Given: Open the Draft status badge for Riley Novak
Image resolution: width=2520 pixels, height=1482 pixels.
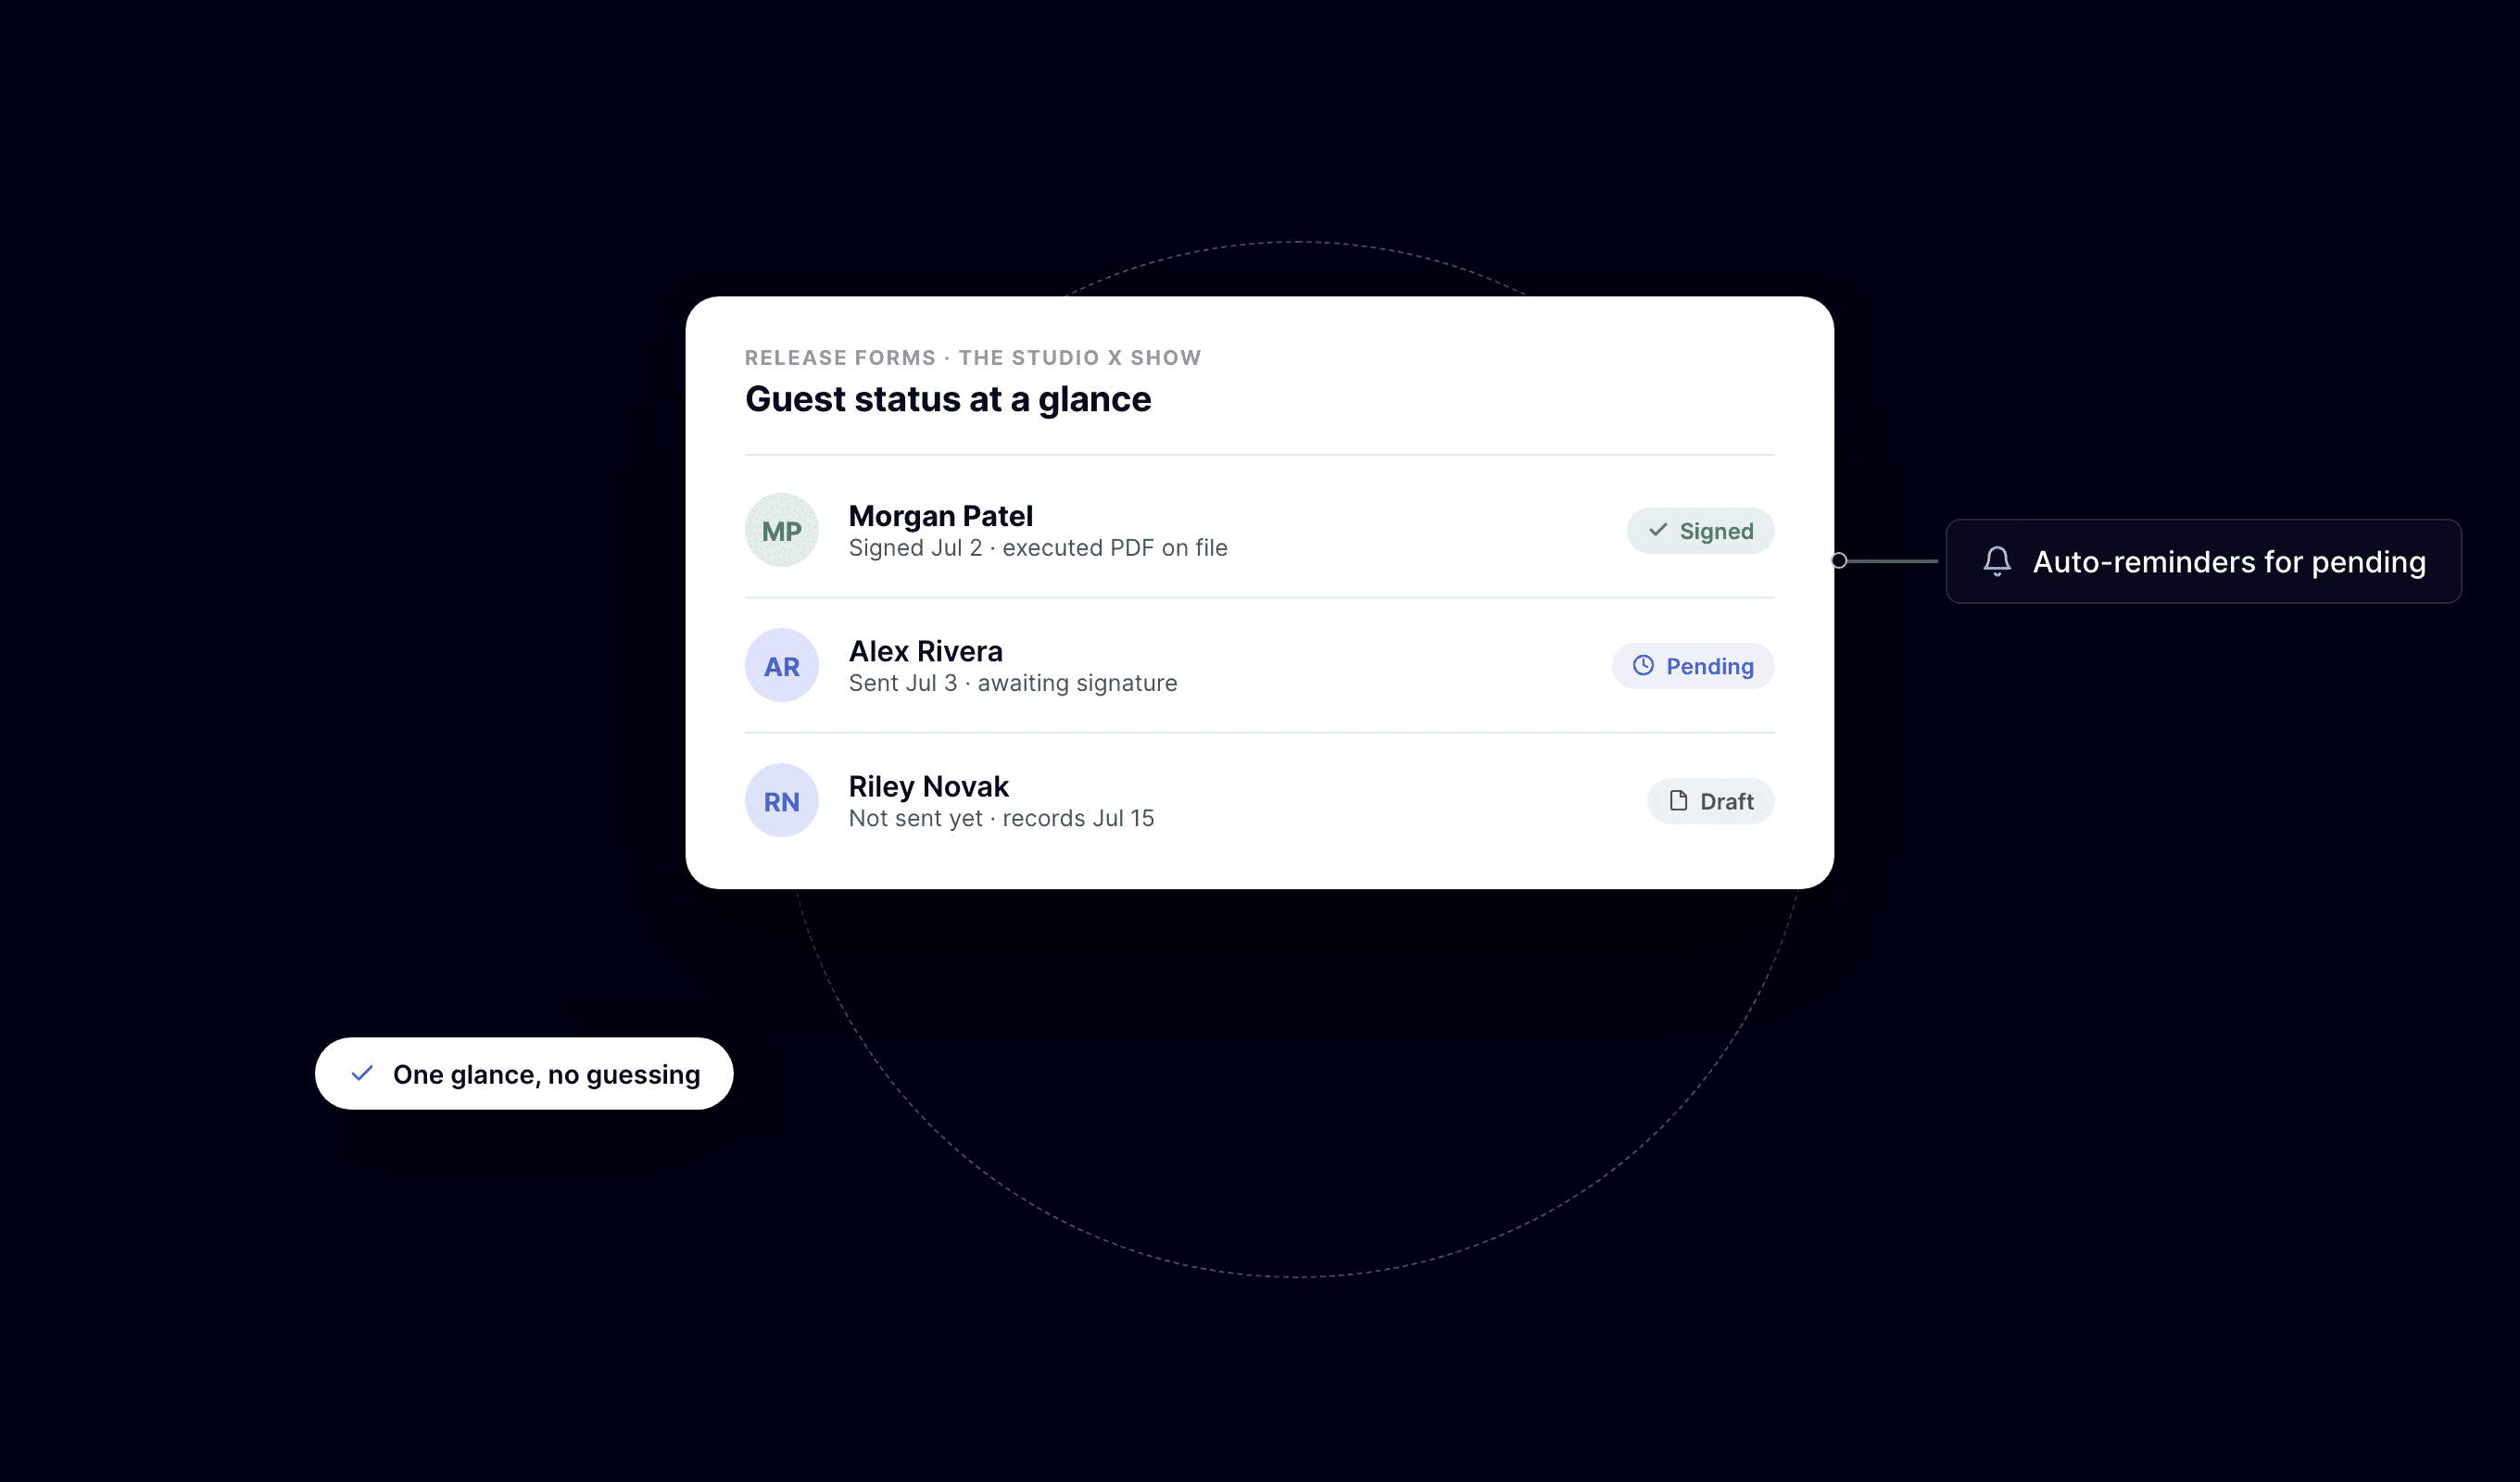Looking at the screenshot, I should click(1711, 800).
